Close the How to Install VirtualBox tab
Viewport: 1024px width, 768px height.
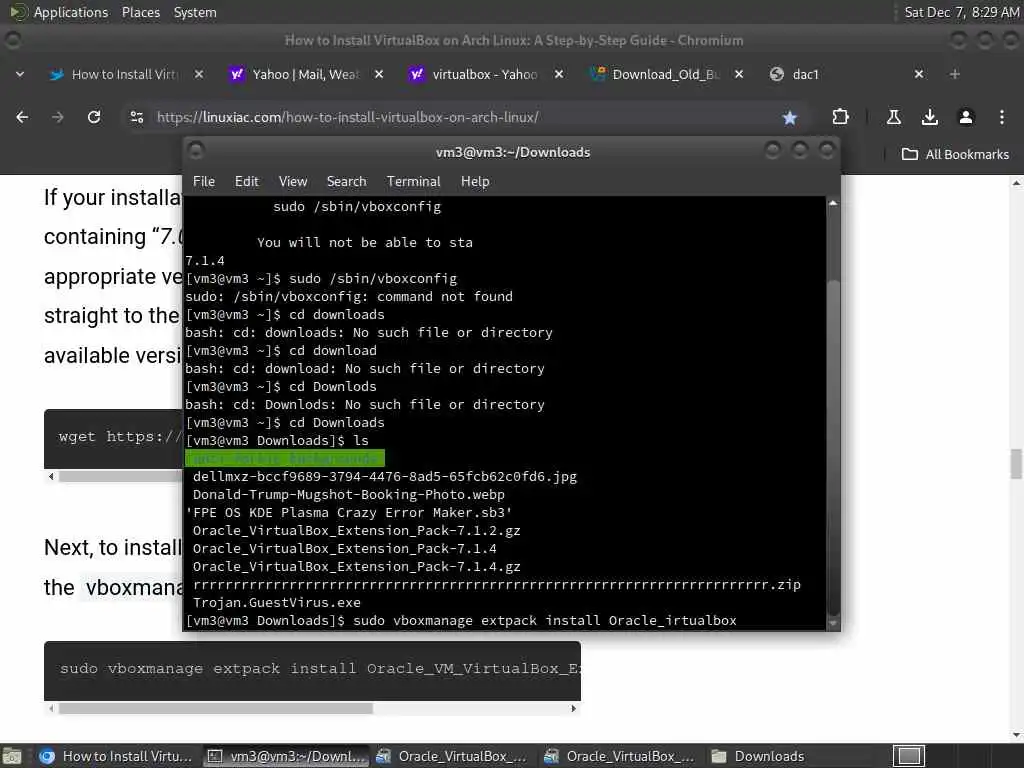tap(199, 74)
